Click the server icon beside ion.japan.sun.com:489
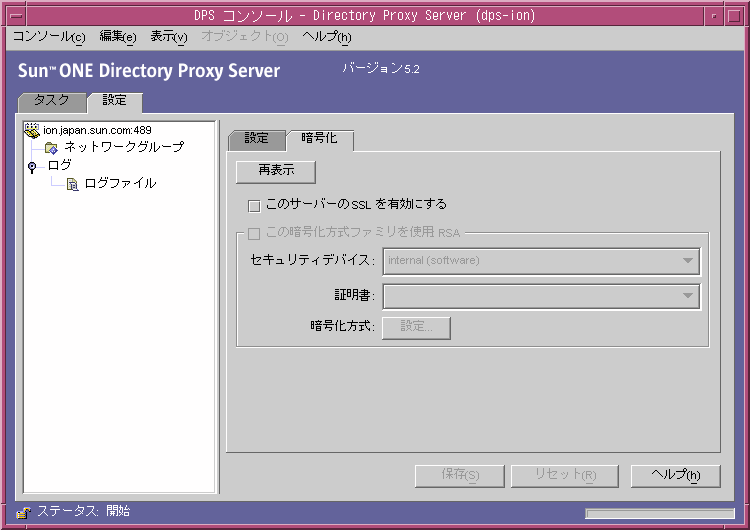 32,130
